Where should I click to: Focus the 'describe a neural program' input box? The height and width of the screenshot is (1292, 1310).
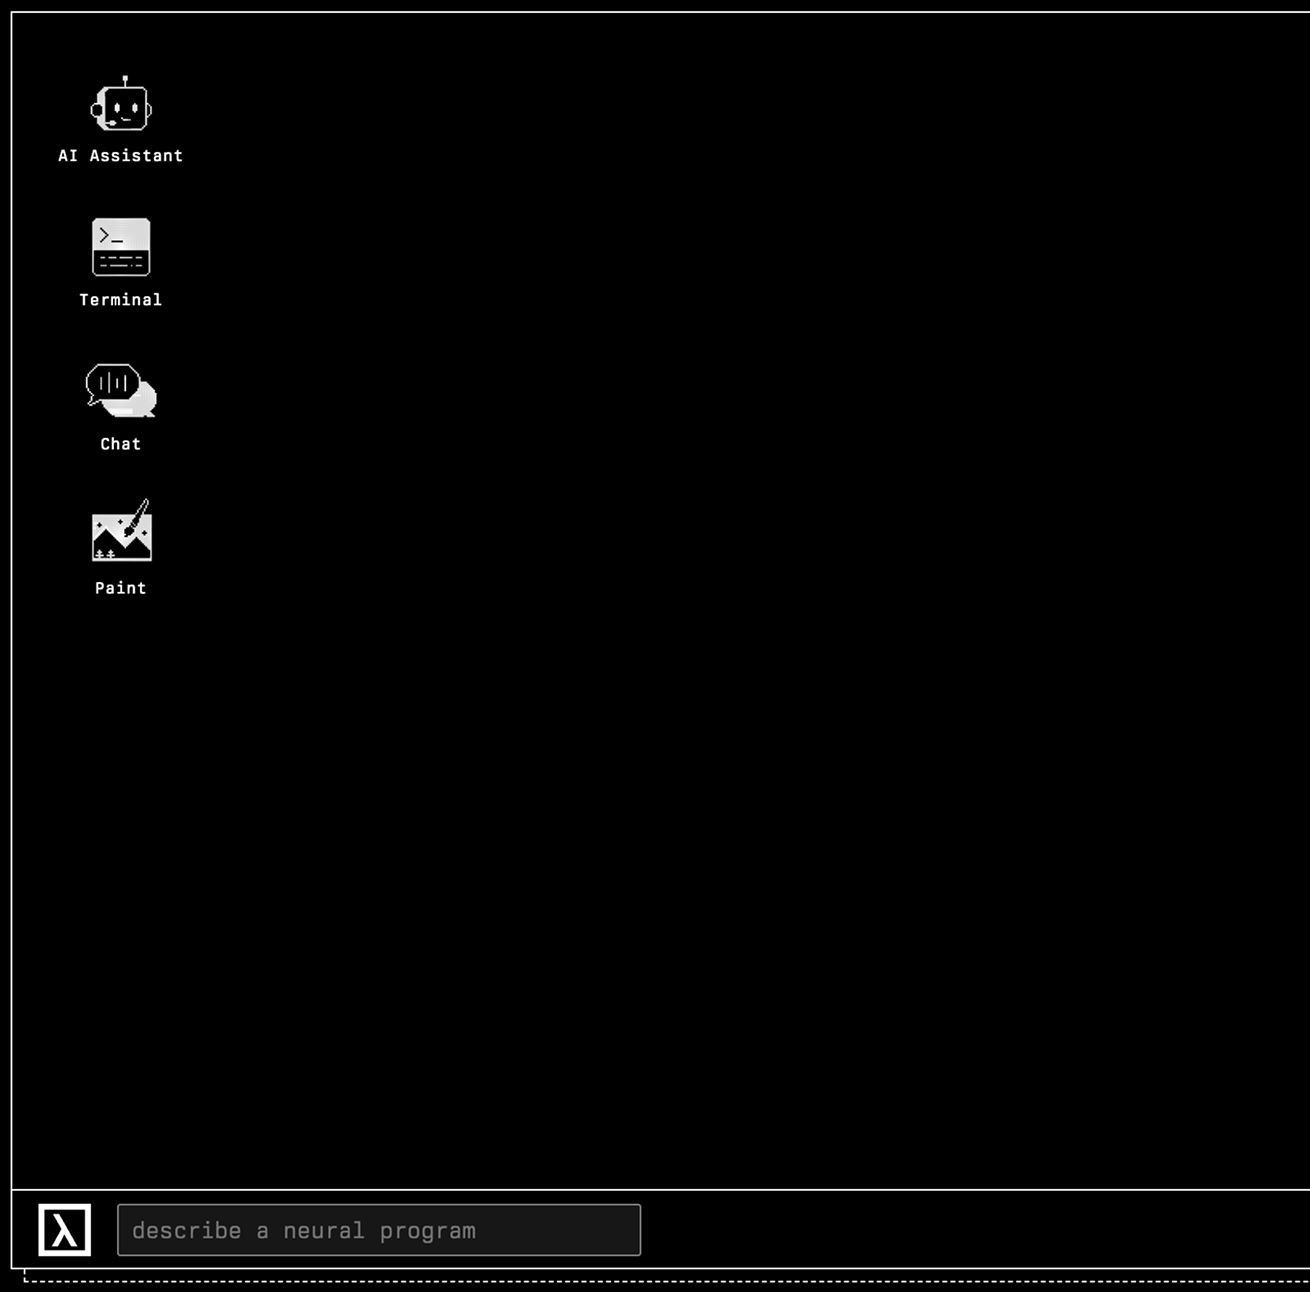[x=378, y=1230]
